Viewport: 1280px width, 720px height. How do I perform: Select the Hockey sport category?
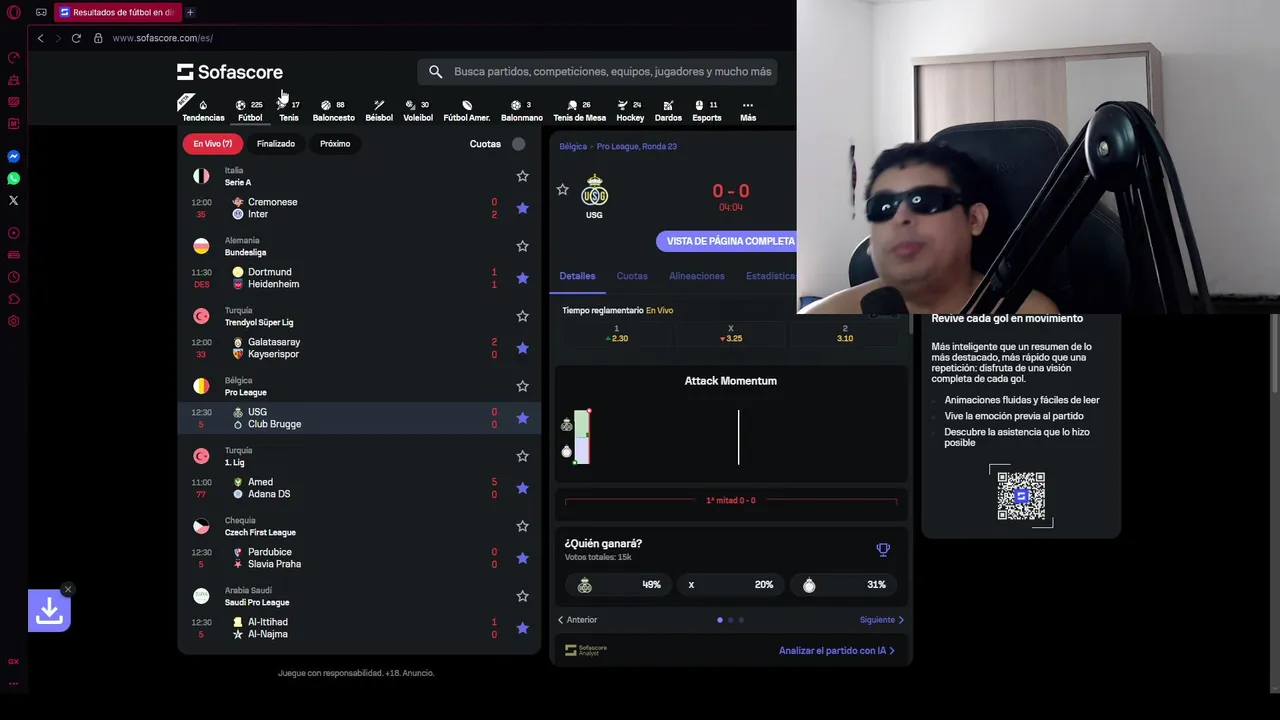pos(630,110)
